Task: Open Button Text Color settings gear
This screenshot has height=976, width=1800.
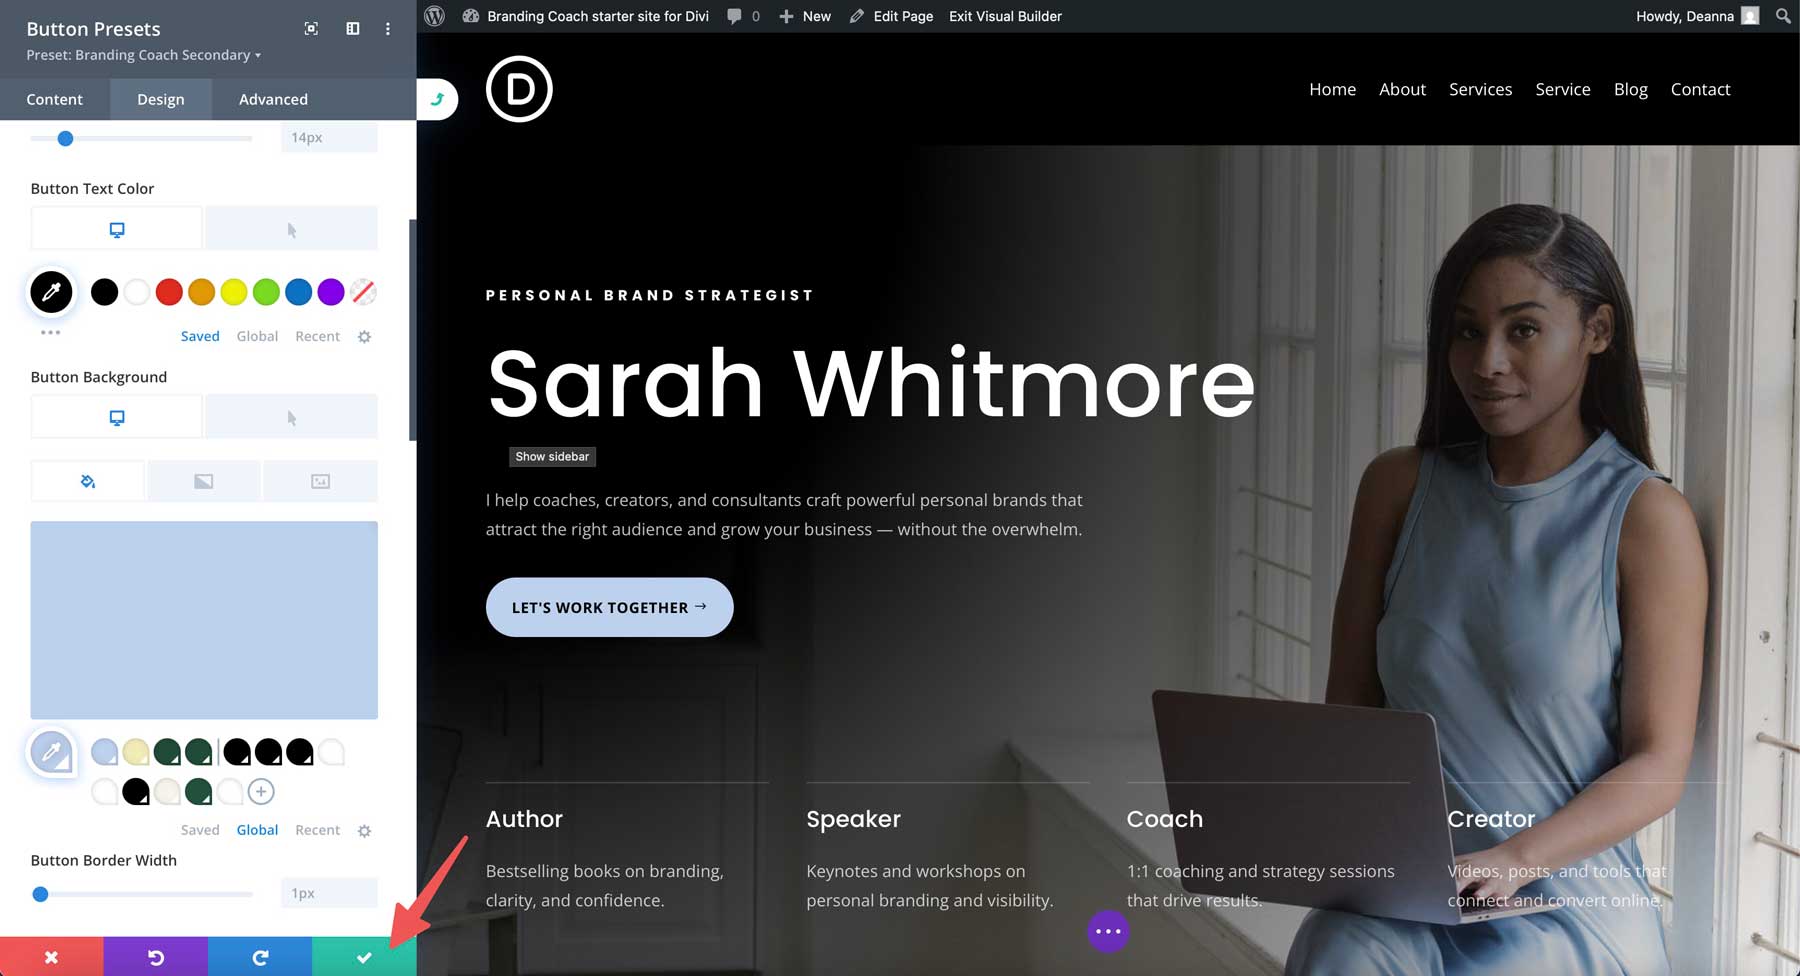Action: coord(364,336)
